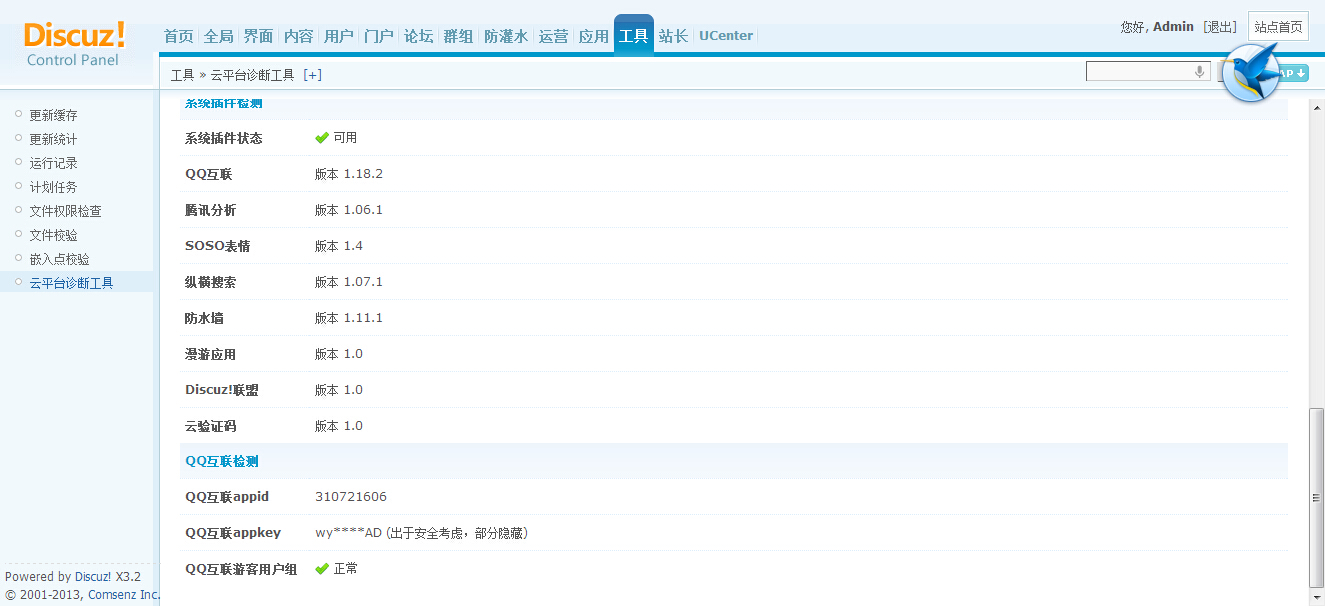The width and height of the screenshot is (1325, 606).
Task: Select 计划任务 in the sidebar
Action: [x=53, y=187]
